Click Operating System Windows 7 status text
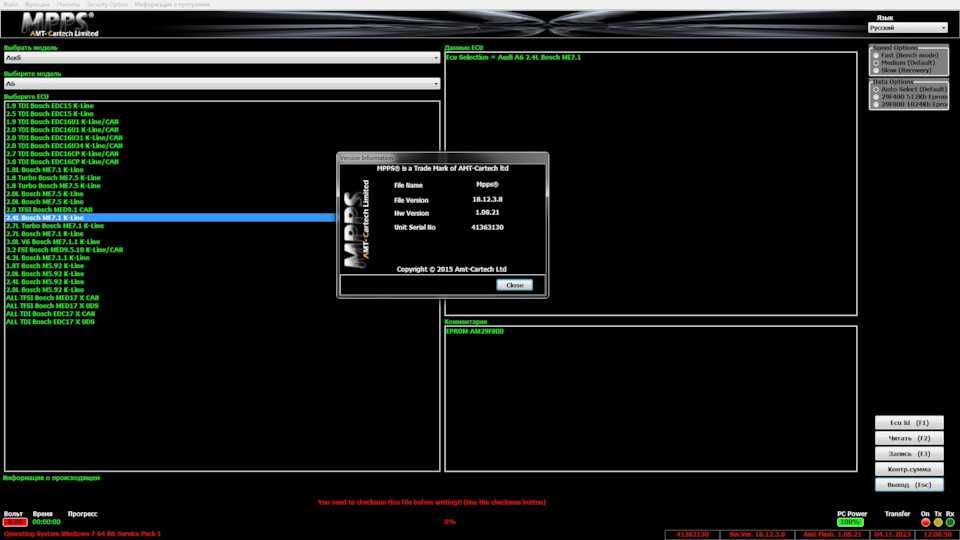The height and width of the screenshot is (540, 960). 82,534
